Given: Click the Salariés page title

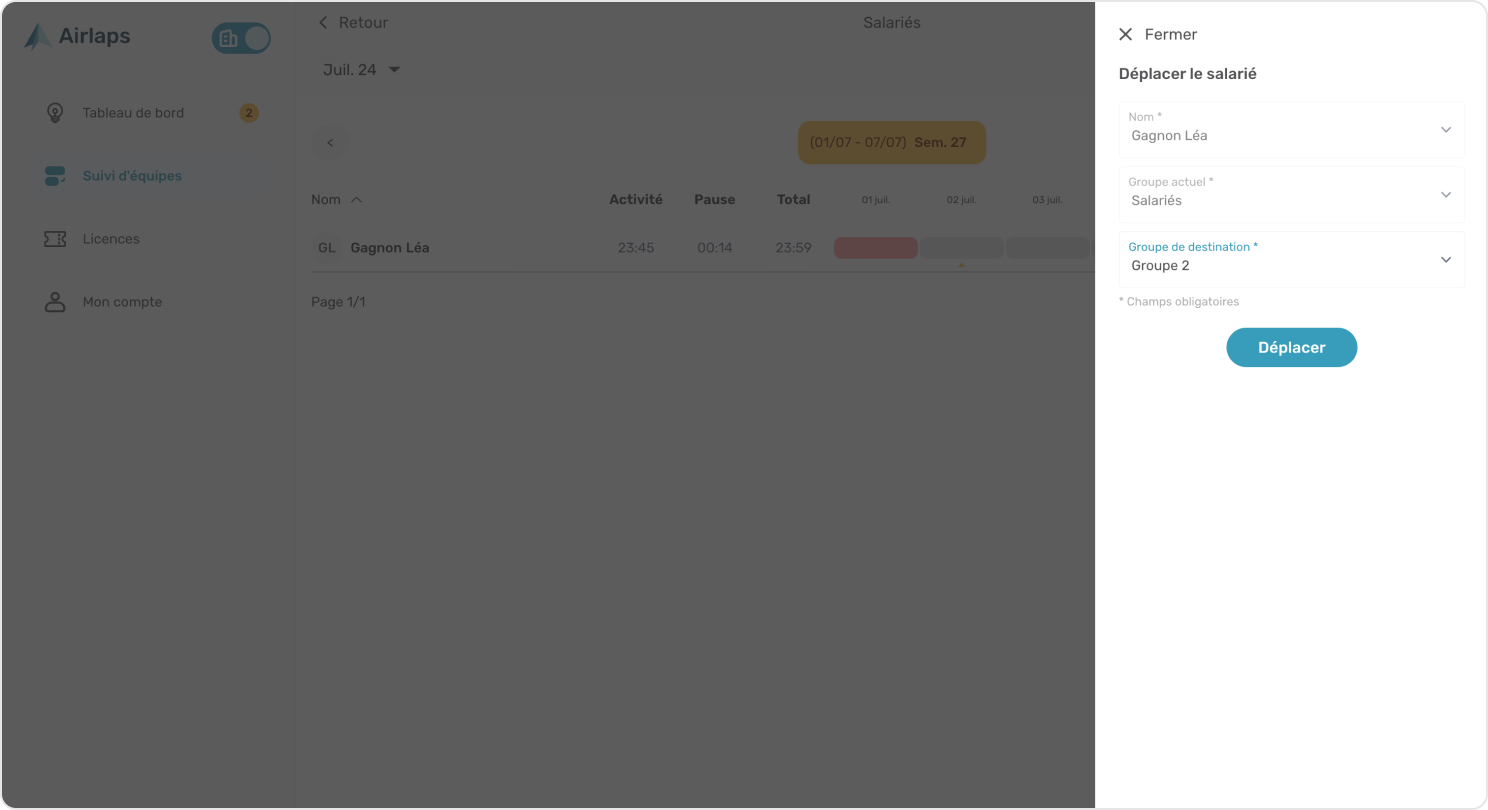Looking at the screenshot, I should [892, 22].
